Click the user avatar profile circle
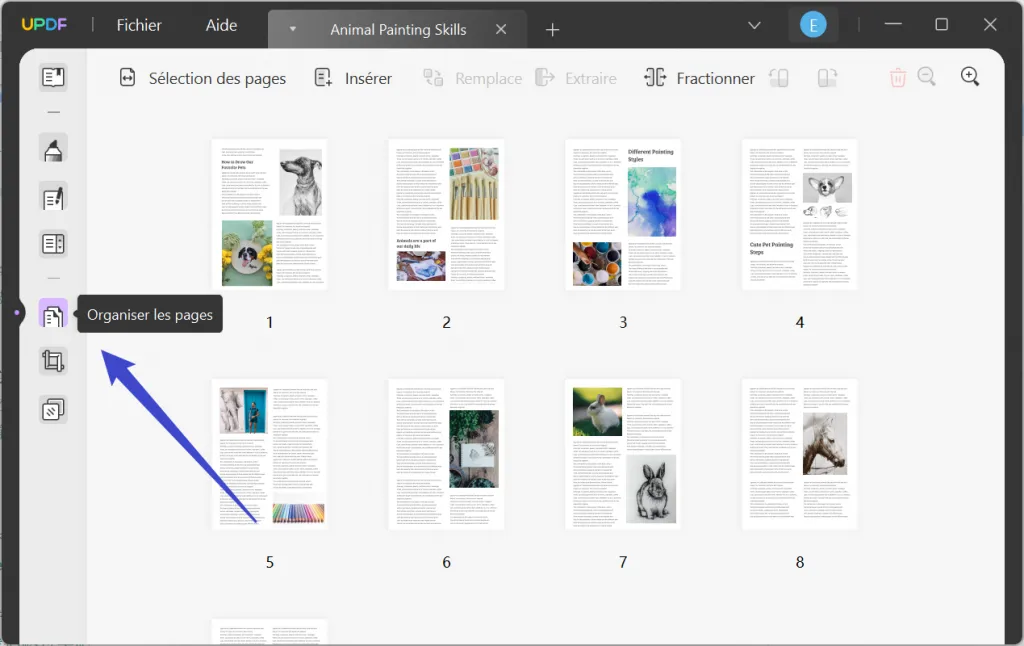This screenshot has height=646, width=1024. (x=813, y=22)
